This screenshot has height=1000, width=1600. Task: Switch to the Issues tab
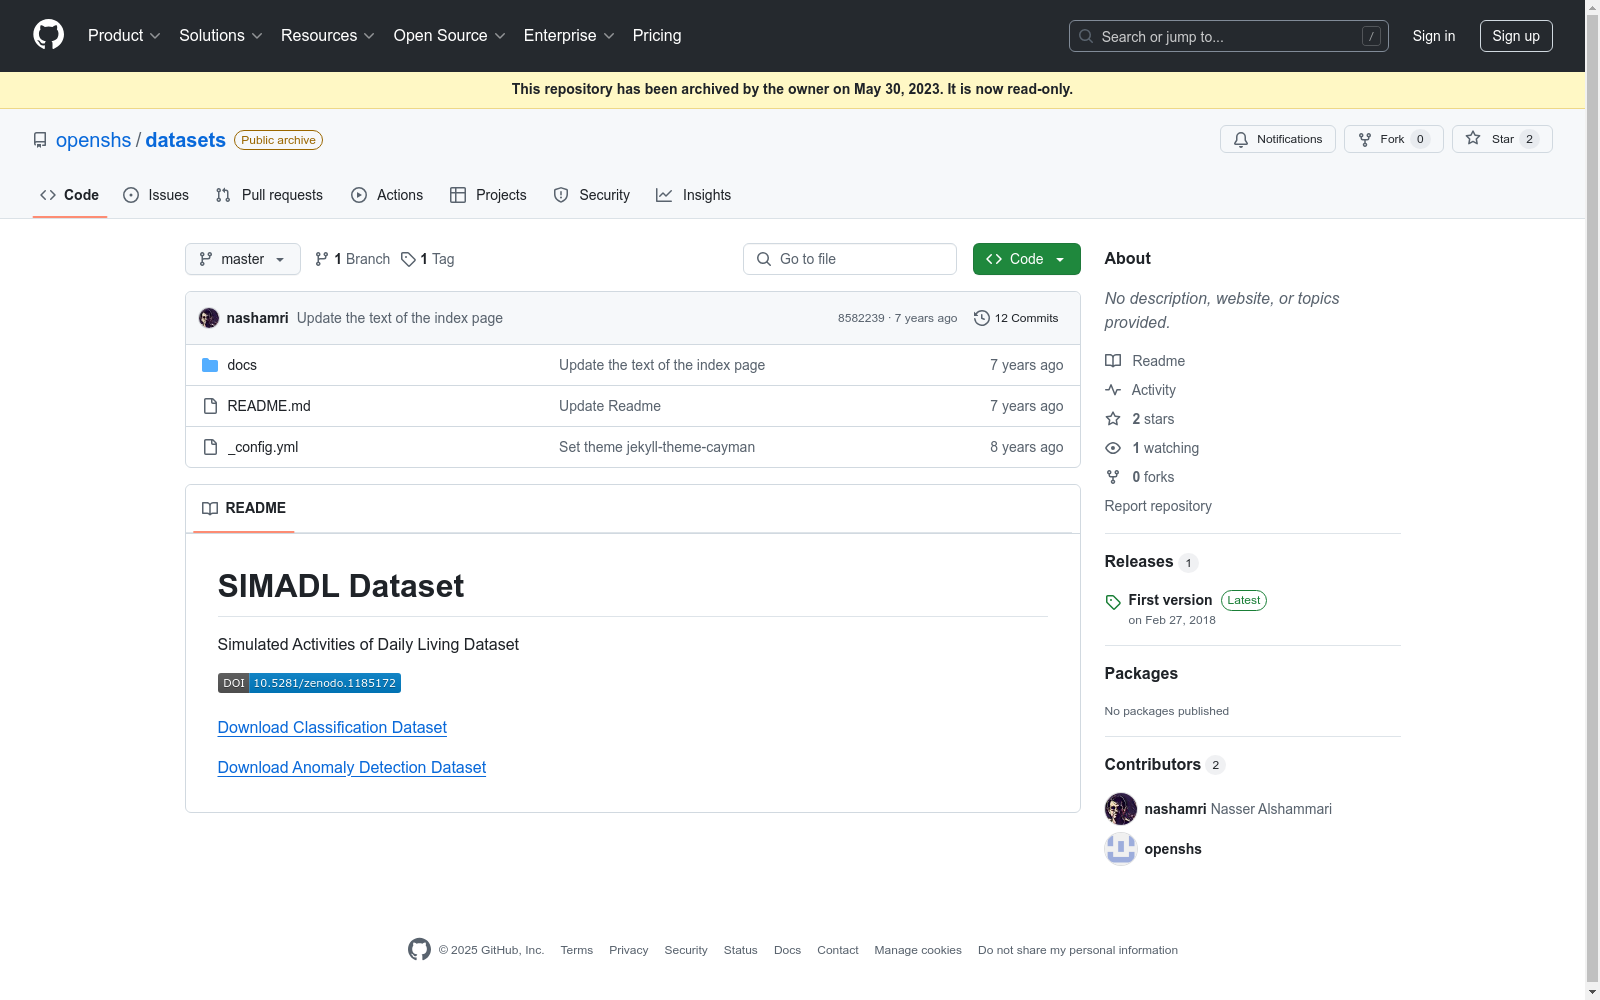[x=156, y=195]
